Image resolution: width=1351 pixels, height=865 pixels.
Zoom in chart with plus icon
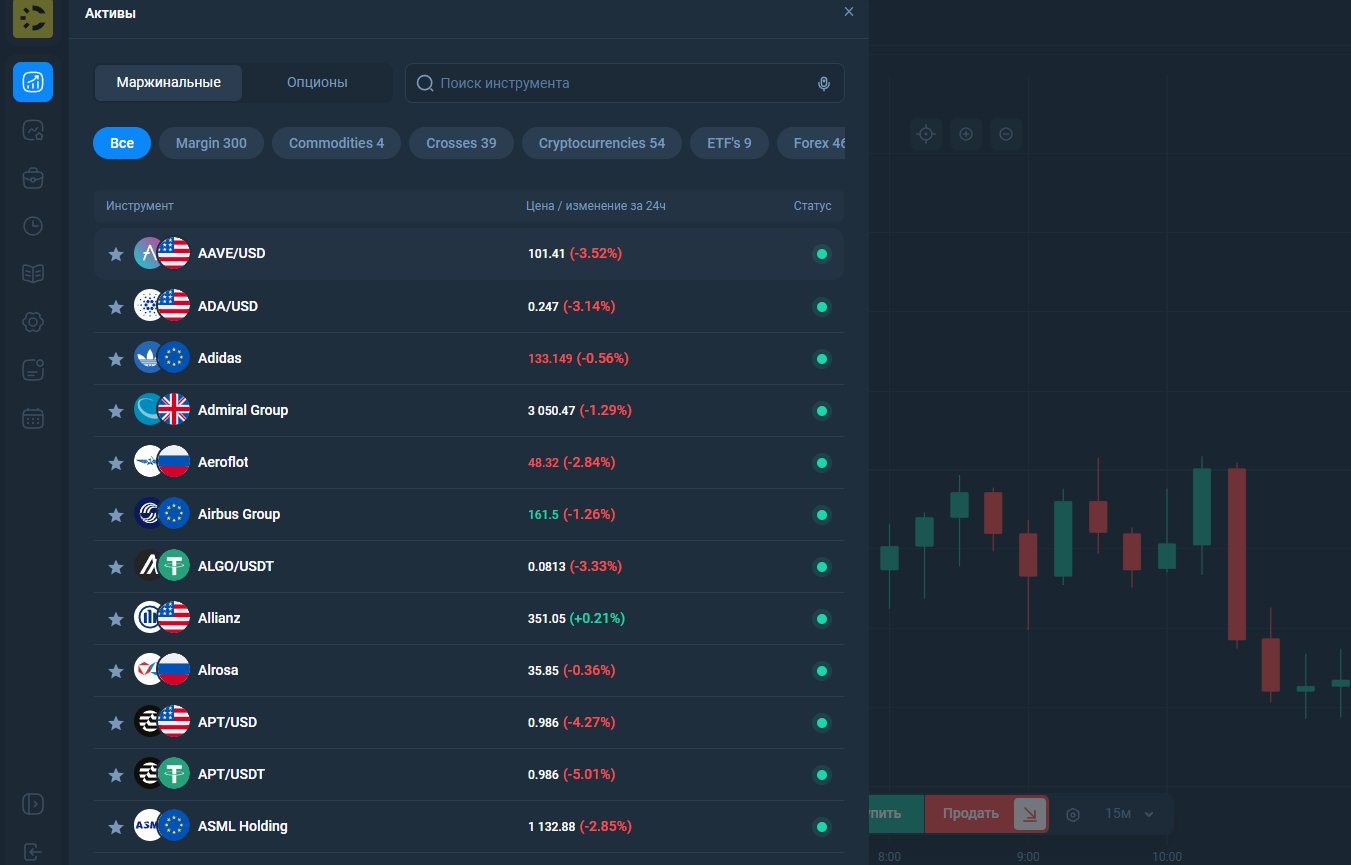point(966,134)
